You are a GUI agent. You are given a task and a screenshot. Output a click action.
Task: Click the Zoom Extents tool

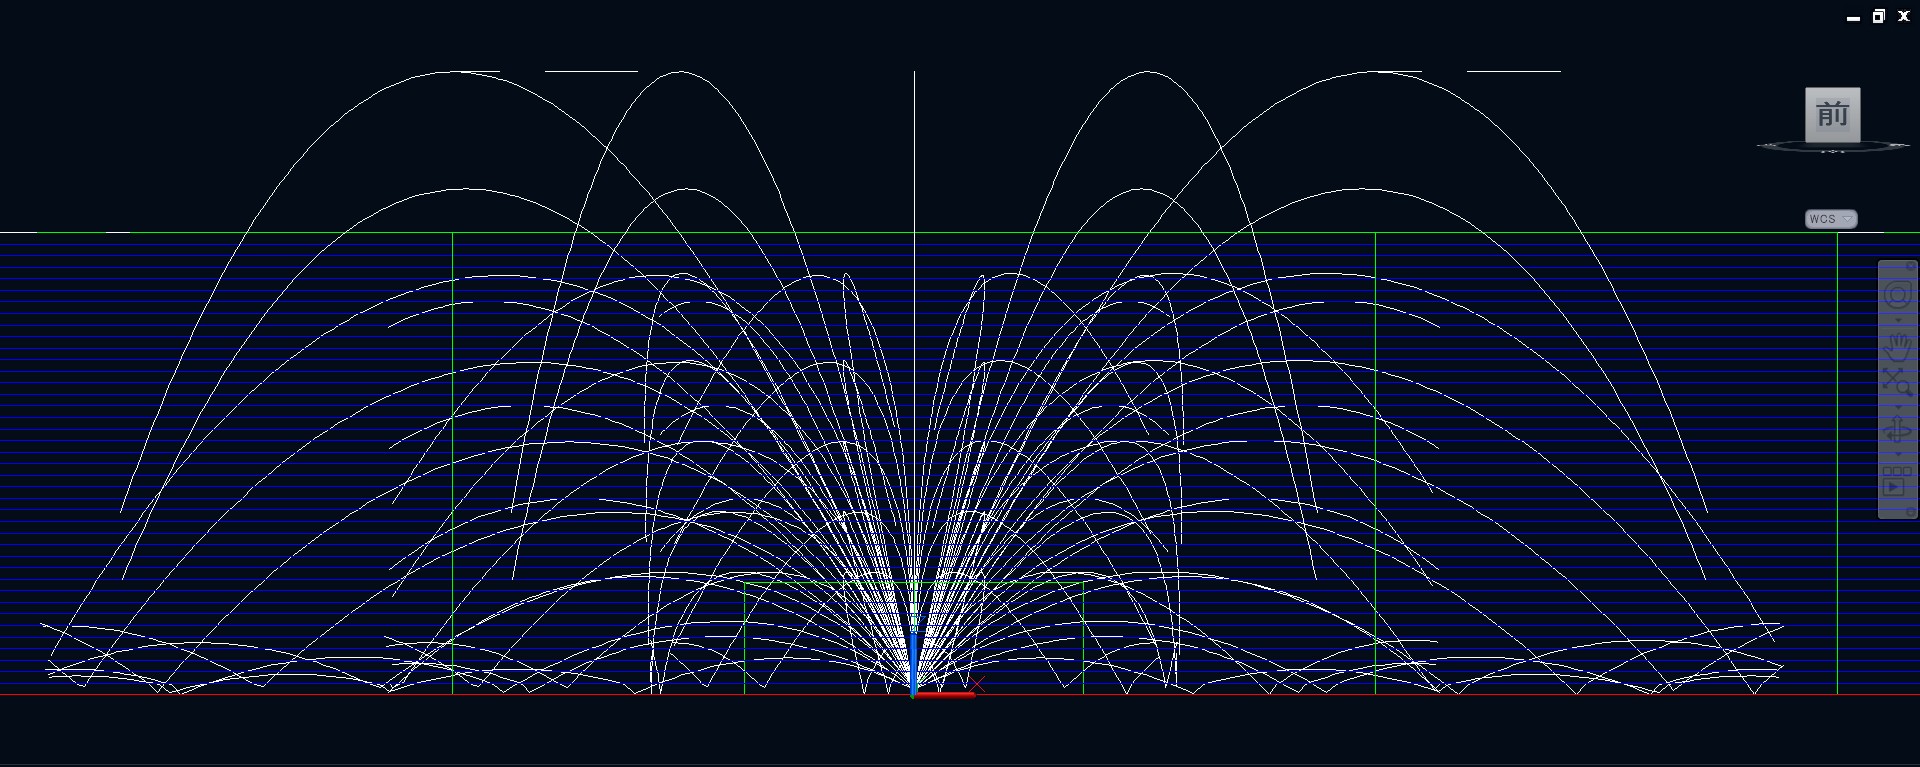(1897, 382)
